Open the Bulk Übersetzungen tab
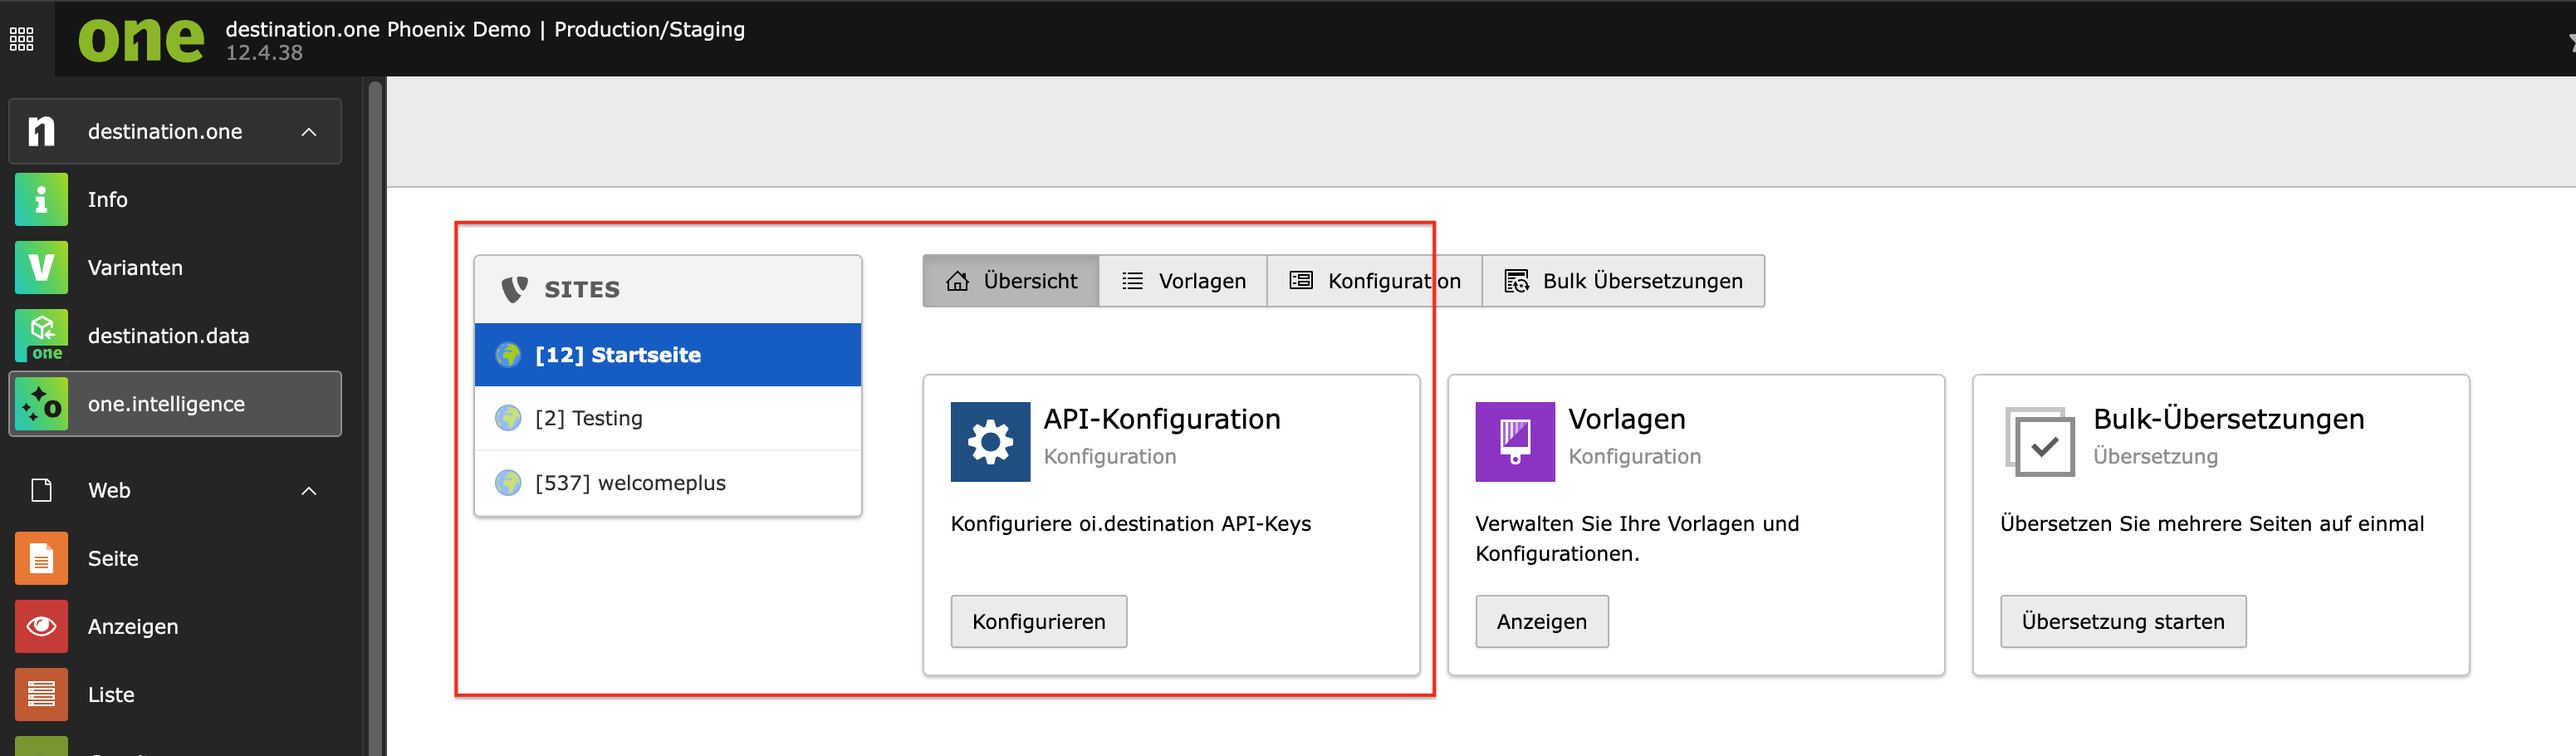The height and width of the screenshot is (756, 2576). pos(1623,281)
